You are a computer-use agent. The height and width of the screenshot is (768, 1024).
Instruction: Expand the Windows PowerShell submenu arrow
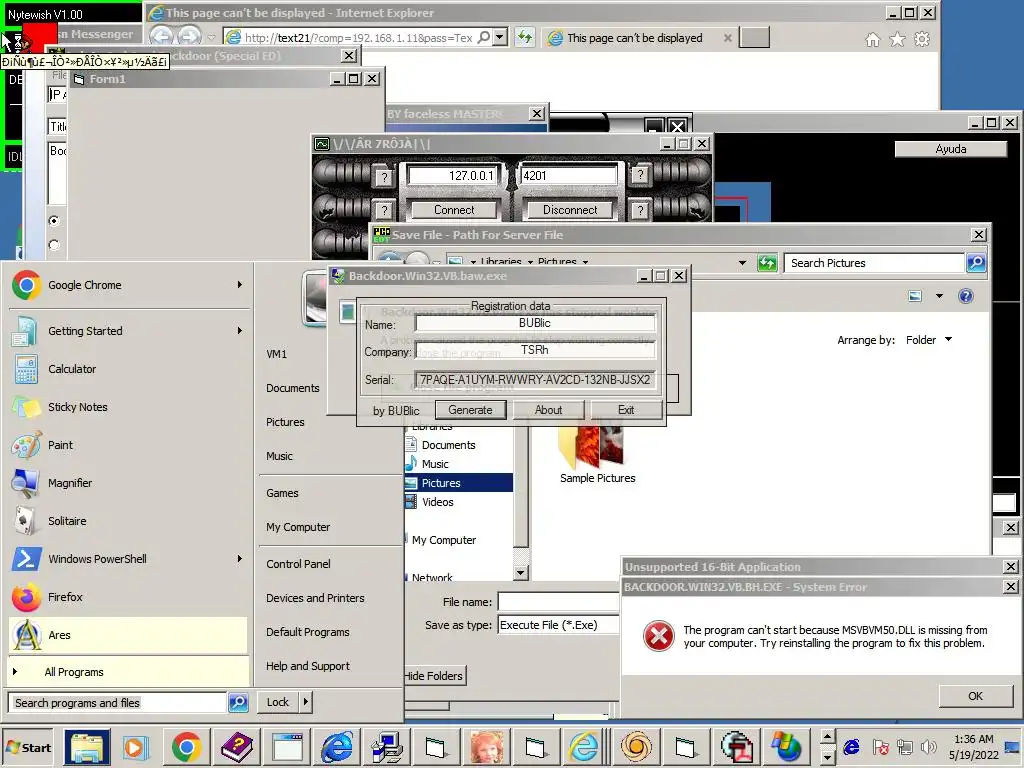click(x=240, y=559)
